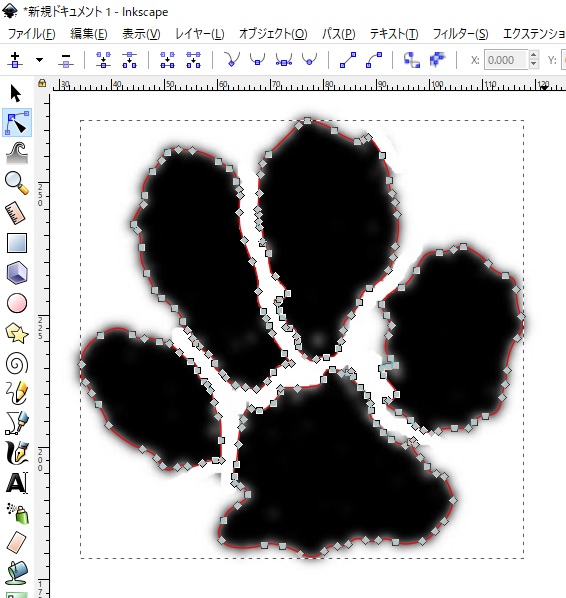Screen dimensions: 566x598
Task: Select the Calligraphy tool
Action: [17, 453]
